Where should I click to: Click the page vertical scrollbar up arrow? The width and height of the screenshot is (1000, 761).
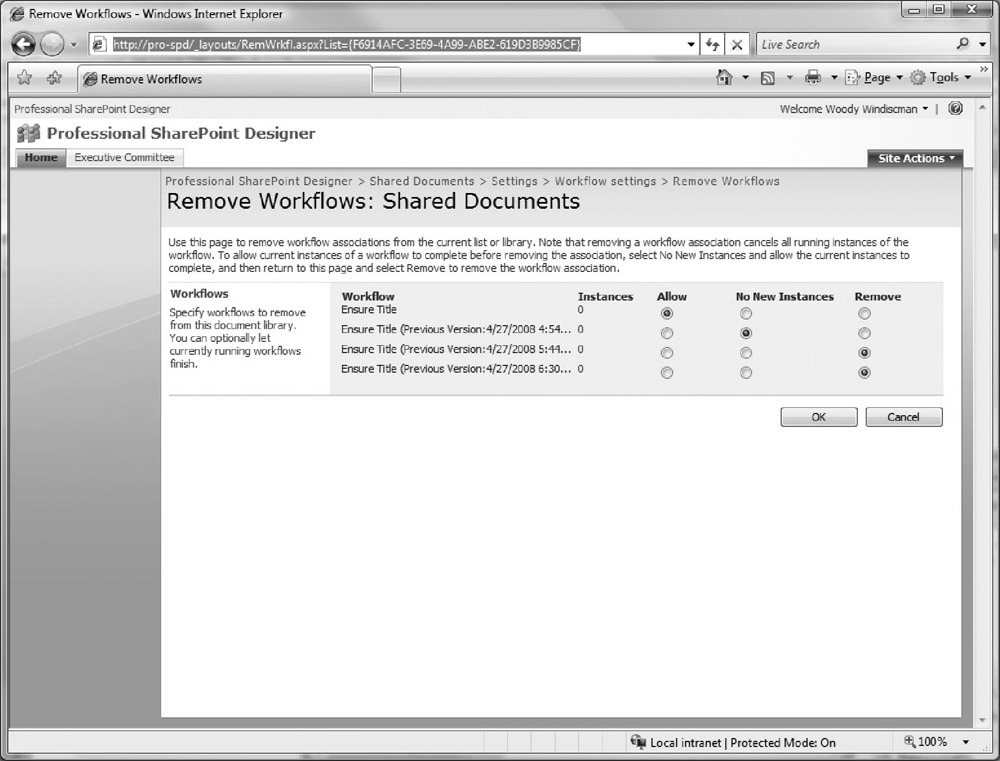(x=982, y=106)
